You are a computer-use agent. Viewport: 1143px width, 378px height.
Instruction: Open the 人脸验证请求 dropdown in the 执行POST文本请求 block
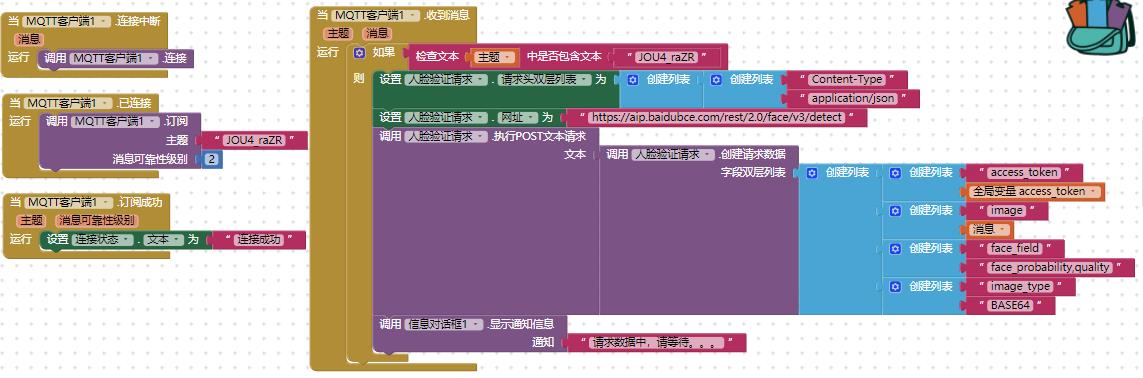[x=445, y=136]
